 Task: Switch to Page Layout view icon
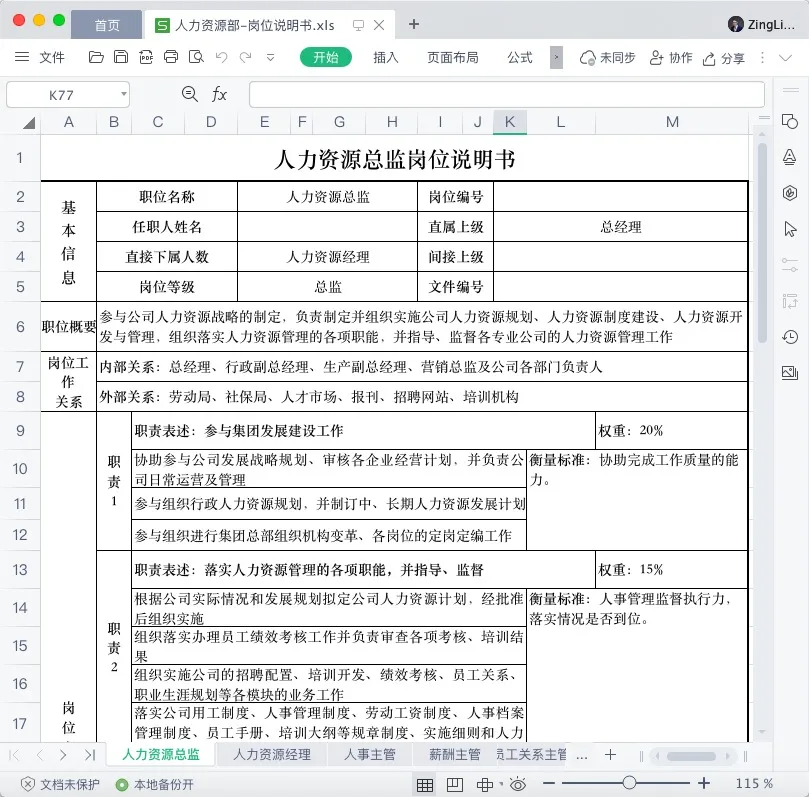455,785
